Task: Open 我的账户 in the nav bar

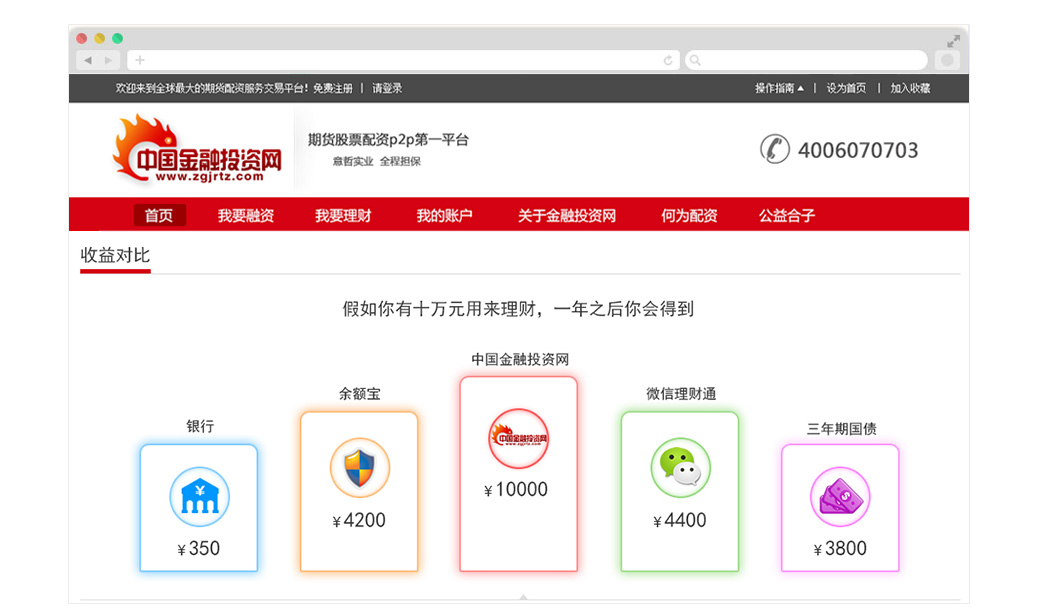Action: 444,215
